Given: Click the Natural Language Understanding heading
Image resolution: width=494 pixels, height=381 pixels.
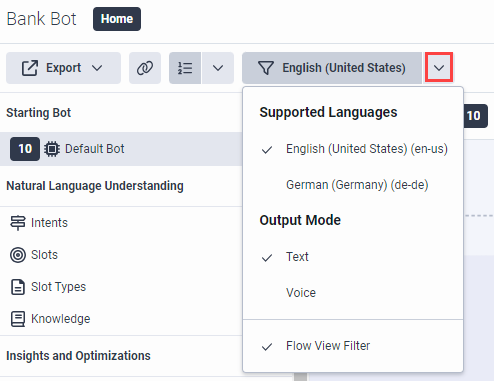Looking at the screenshot, I should pyautogui.click(x=95, y=186).
